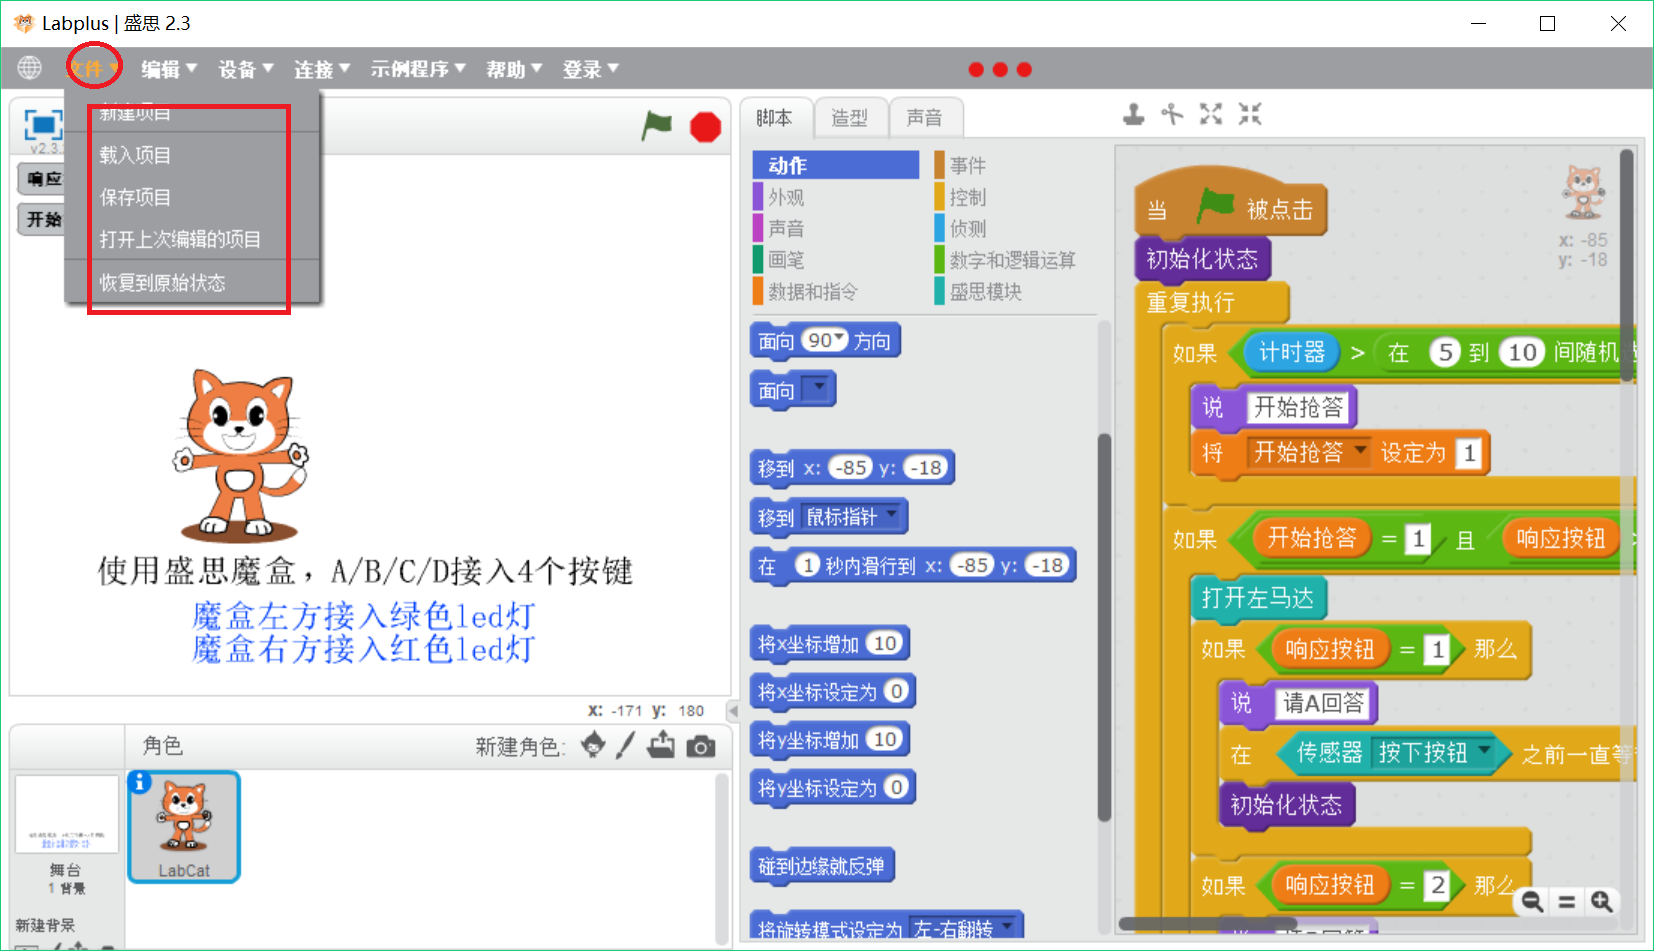Click the blocks palette vertical scrollbar
The image size is (1654, 951).
click(x=1104, y=627)
